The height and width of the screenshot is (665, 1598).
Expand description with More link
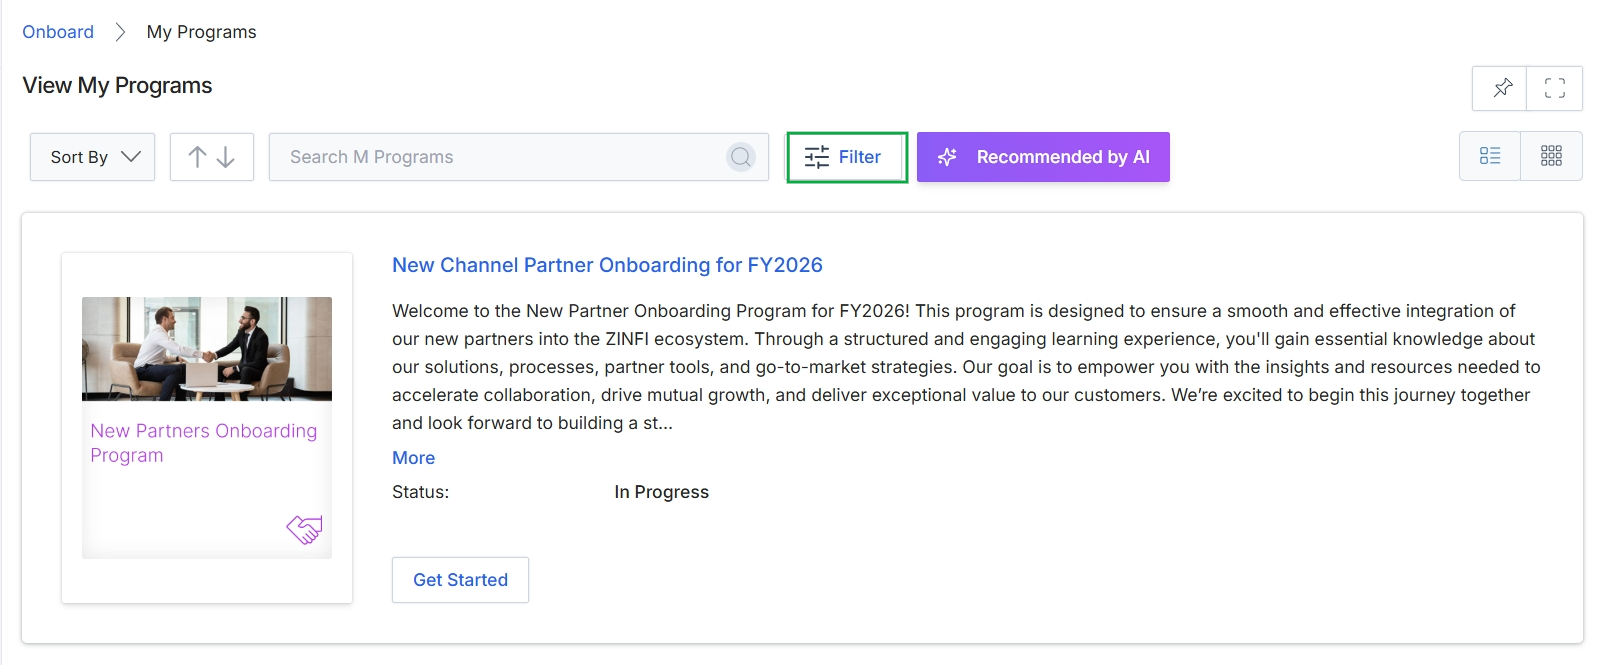point(413,458)
